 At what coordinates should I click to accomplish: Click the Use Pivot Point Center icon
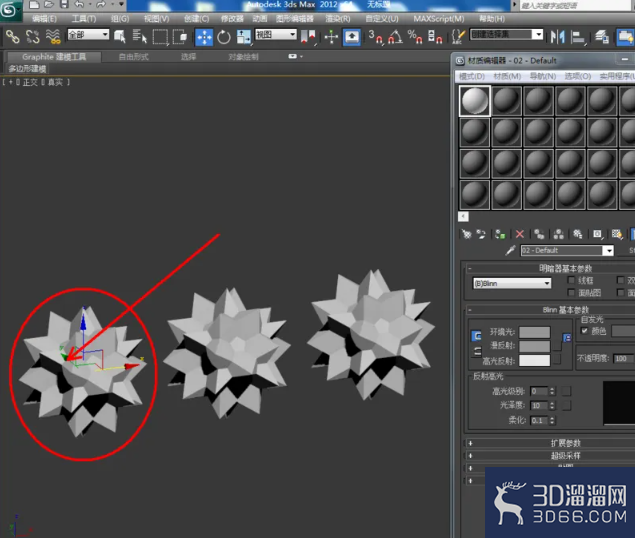tap(308, 37)
